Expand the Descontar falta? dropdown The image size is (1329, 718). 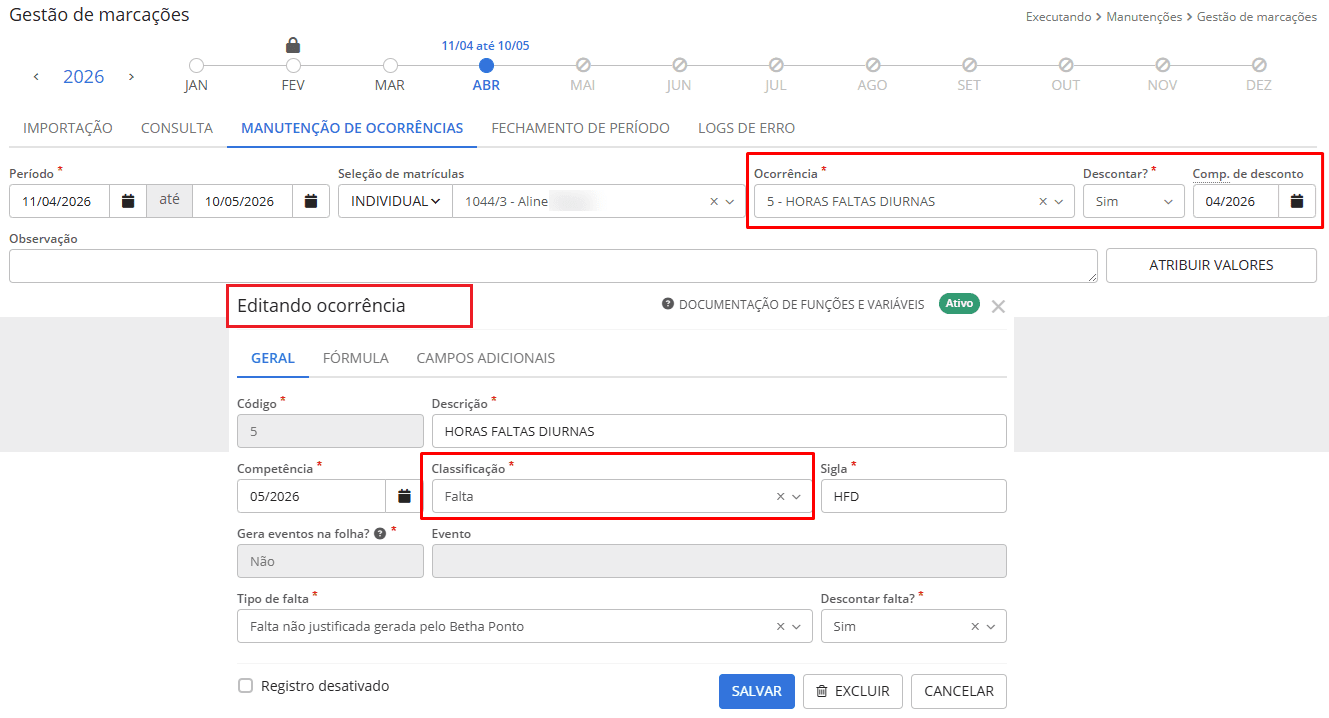[991, 626]
